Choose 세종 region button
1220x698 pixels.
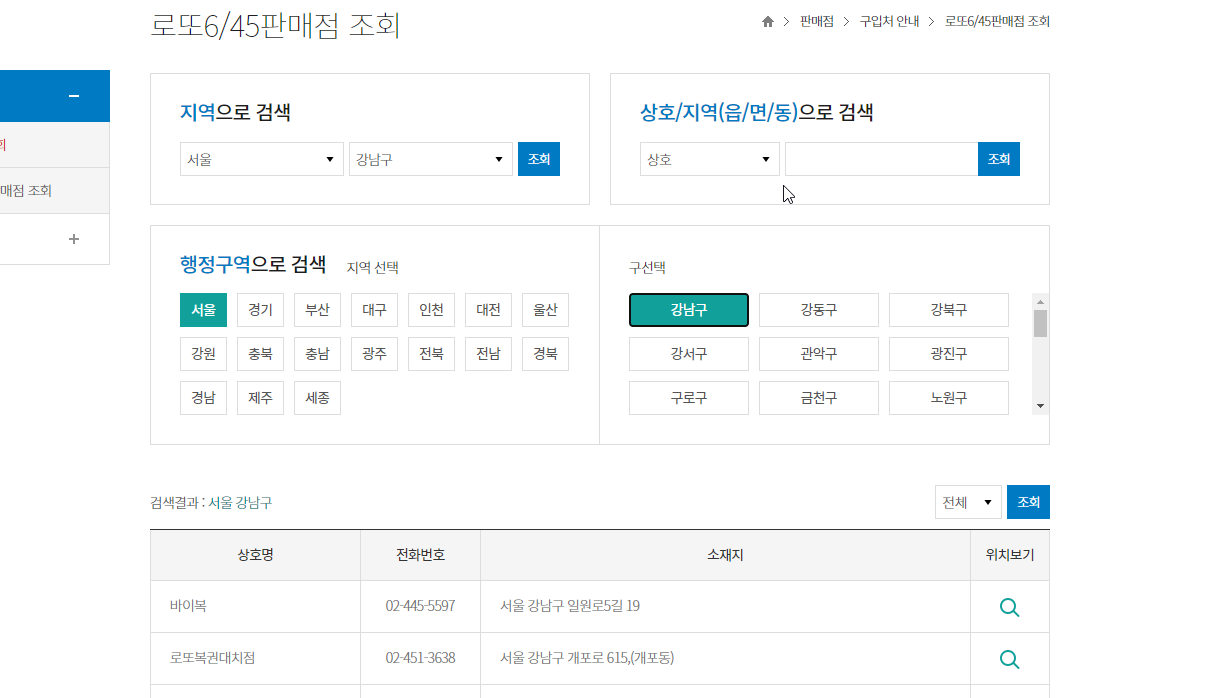317,398
